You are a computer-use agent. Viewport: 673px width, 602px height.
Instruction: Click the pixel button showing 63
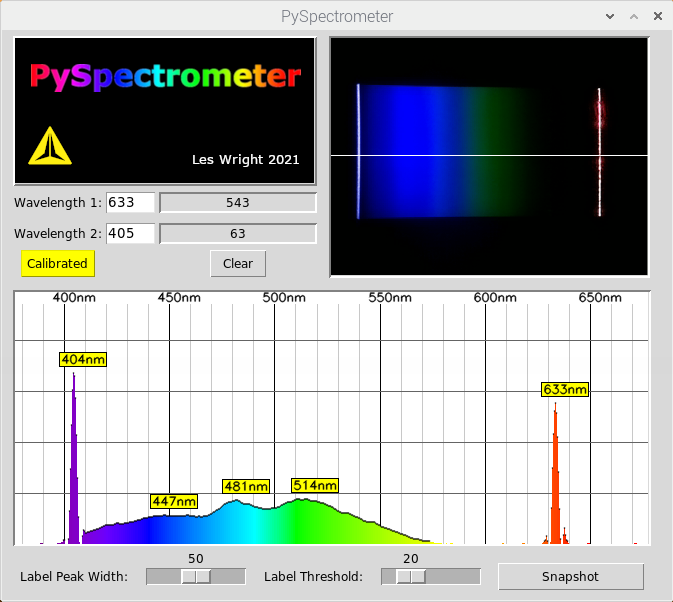pyautogui.click(x=238, y=233)
